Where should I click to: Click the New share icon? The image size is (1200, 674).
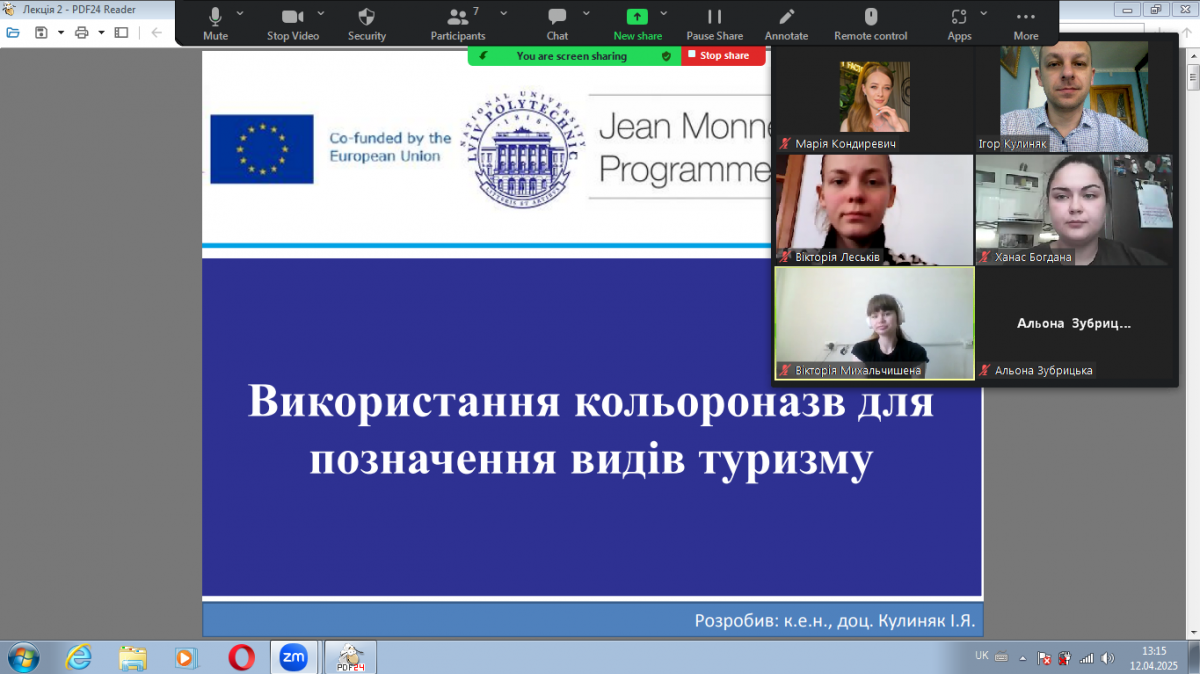637,17
